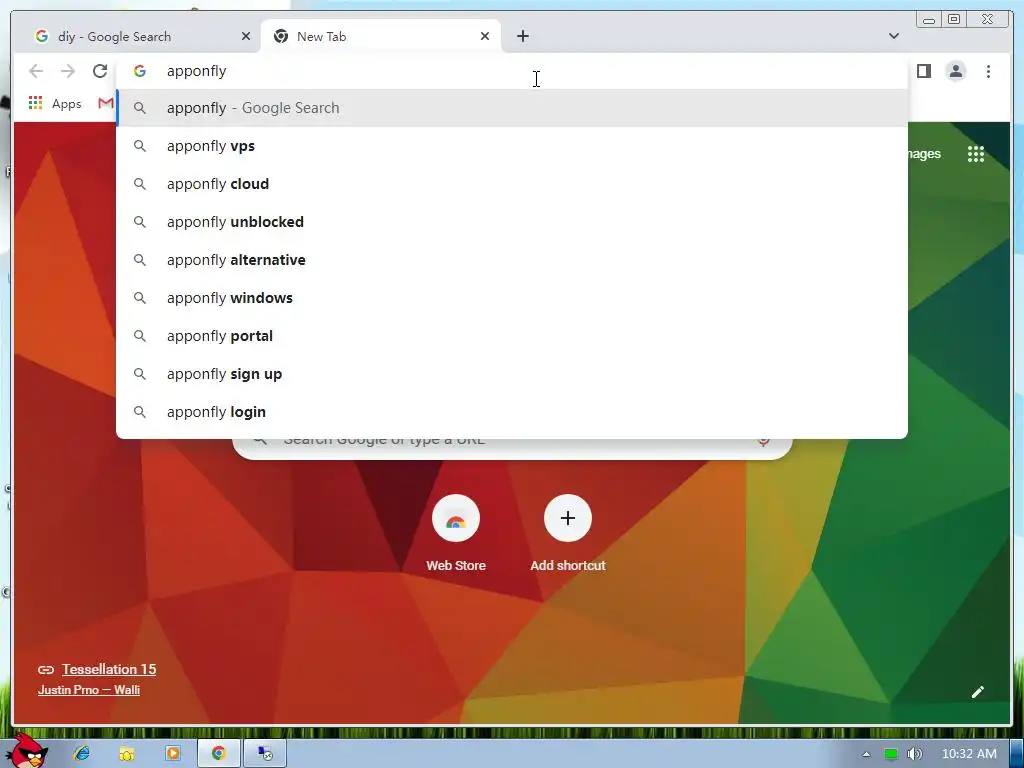
Task: Select suggestion apponfly unblocked
Action: point(512,221)
